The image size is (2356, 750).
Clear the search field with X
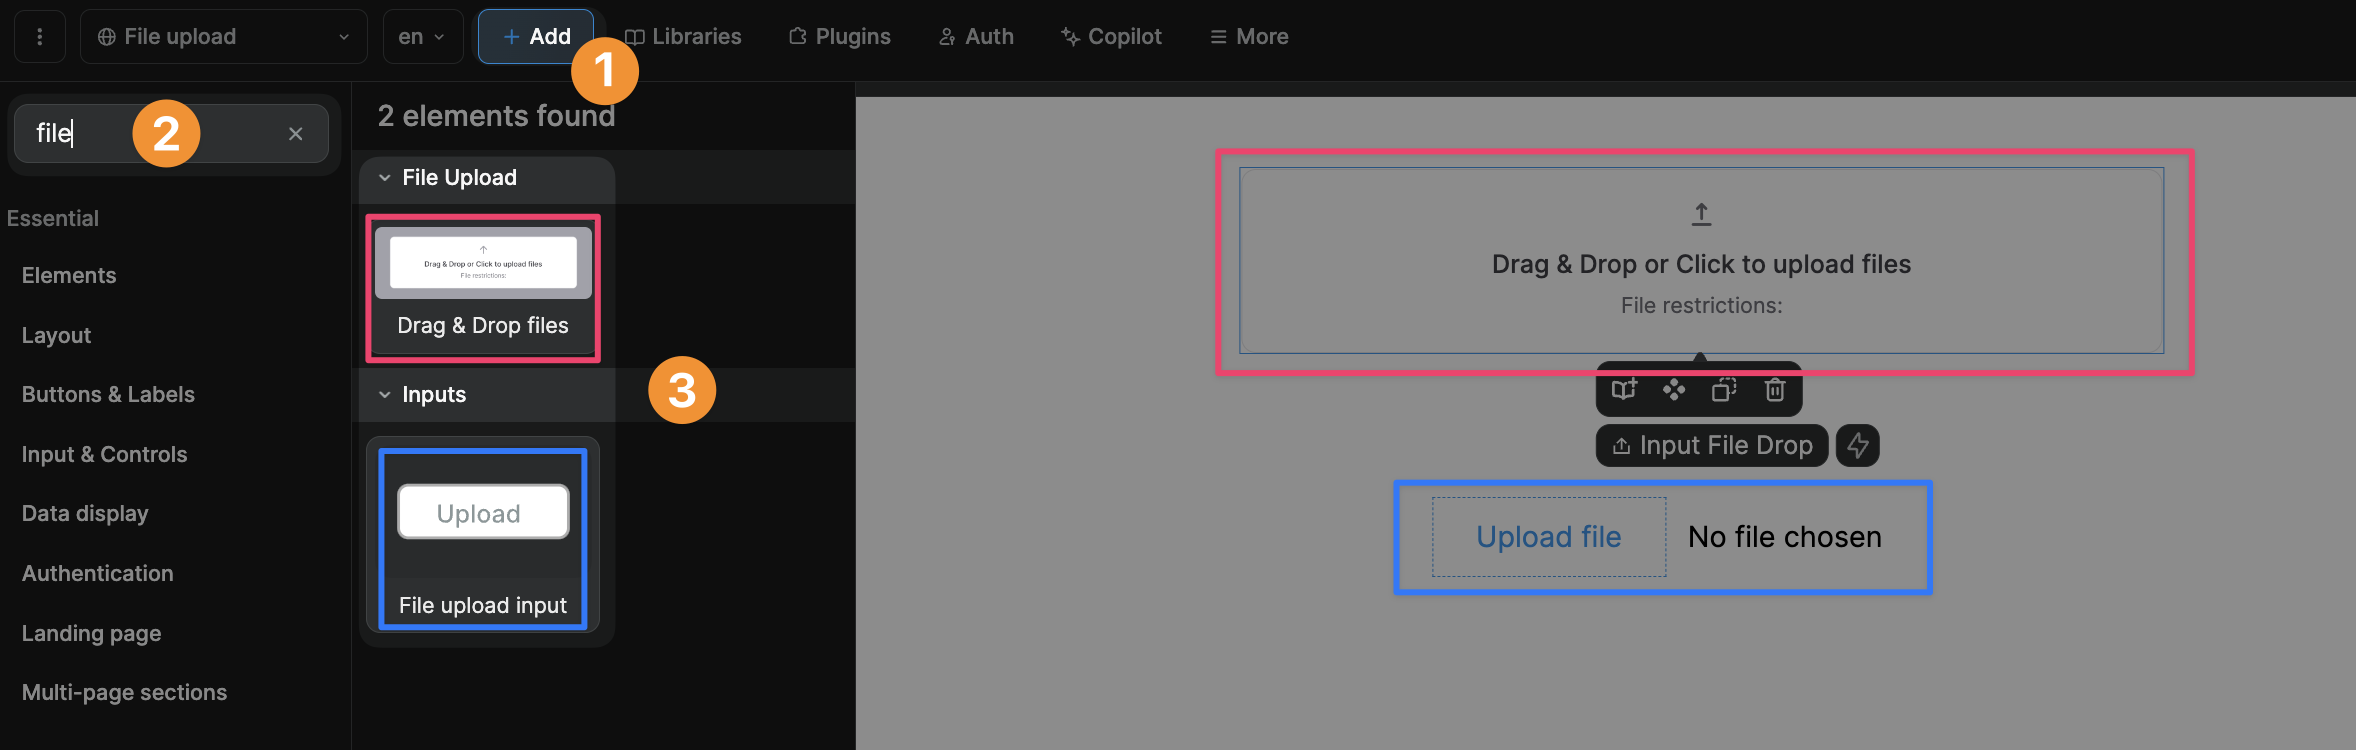[x=295, y=133]
